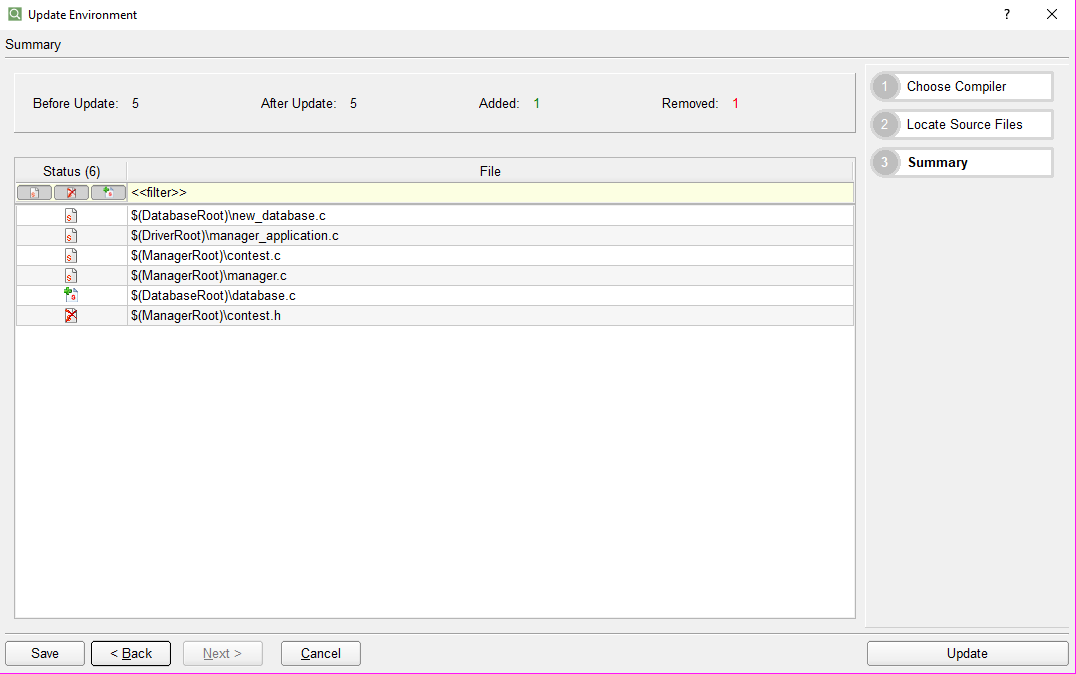Click the added-file icon next to database.c

(x=70, y=295)
